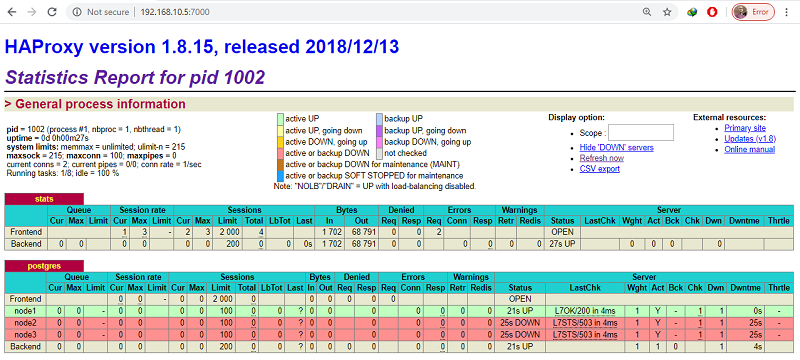Viewport: 800px width, 360px height.
Task: Click postgres Backend downtime 4s
Action: pos(757,347)
